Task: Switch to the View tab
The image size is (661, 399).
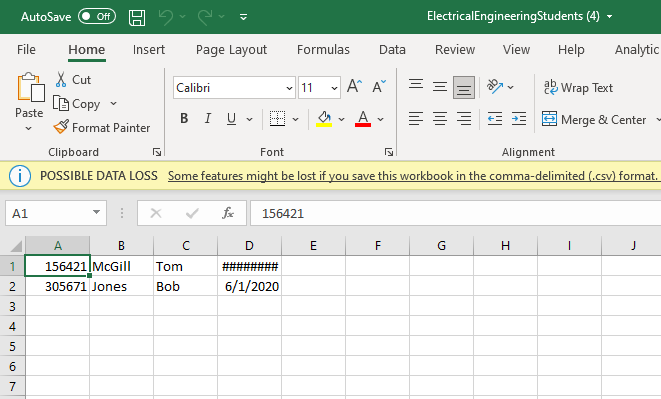Action: coord(516,50)
